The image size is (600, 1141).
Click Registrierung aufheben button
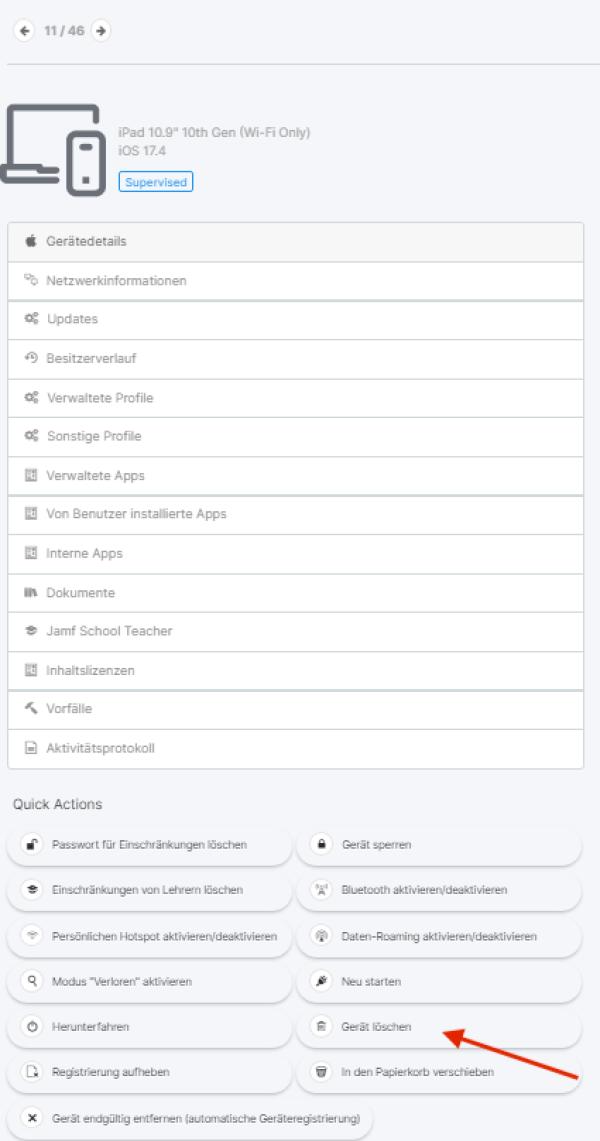pos(150,1072)
